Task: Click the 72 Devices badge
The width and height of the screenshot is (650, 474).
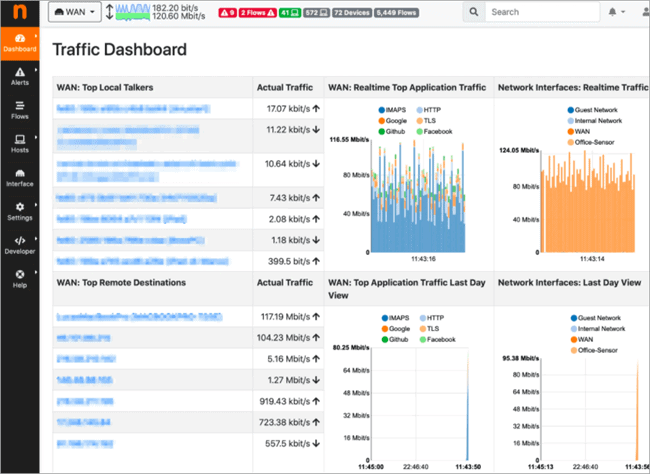Action: [x=352, y=13]
